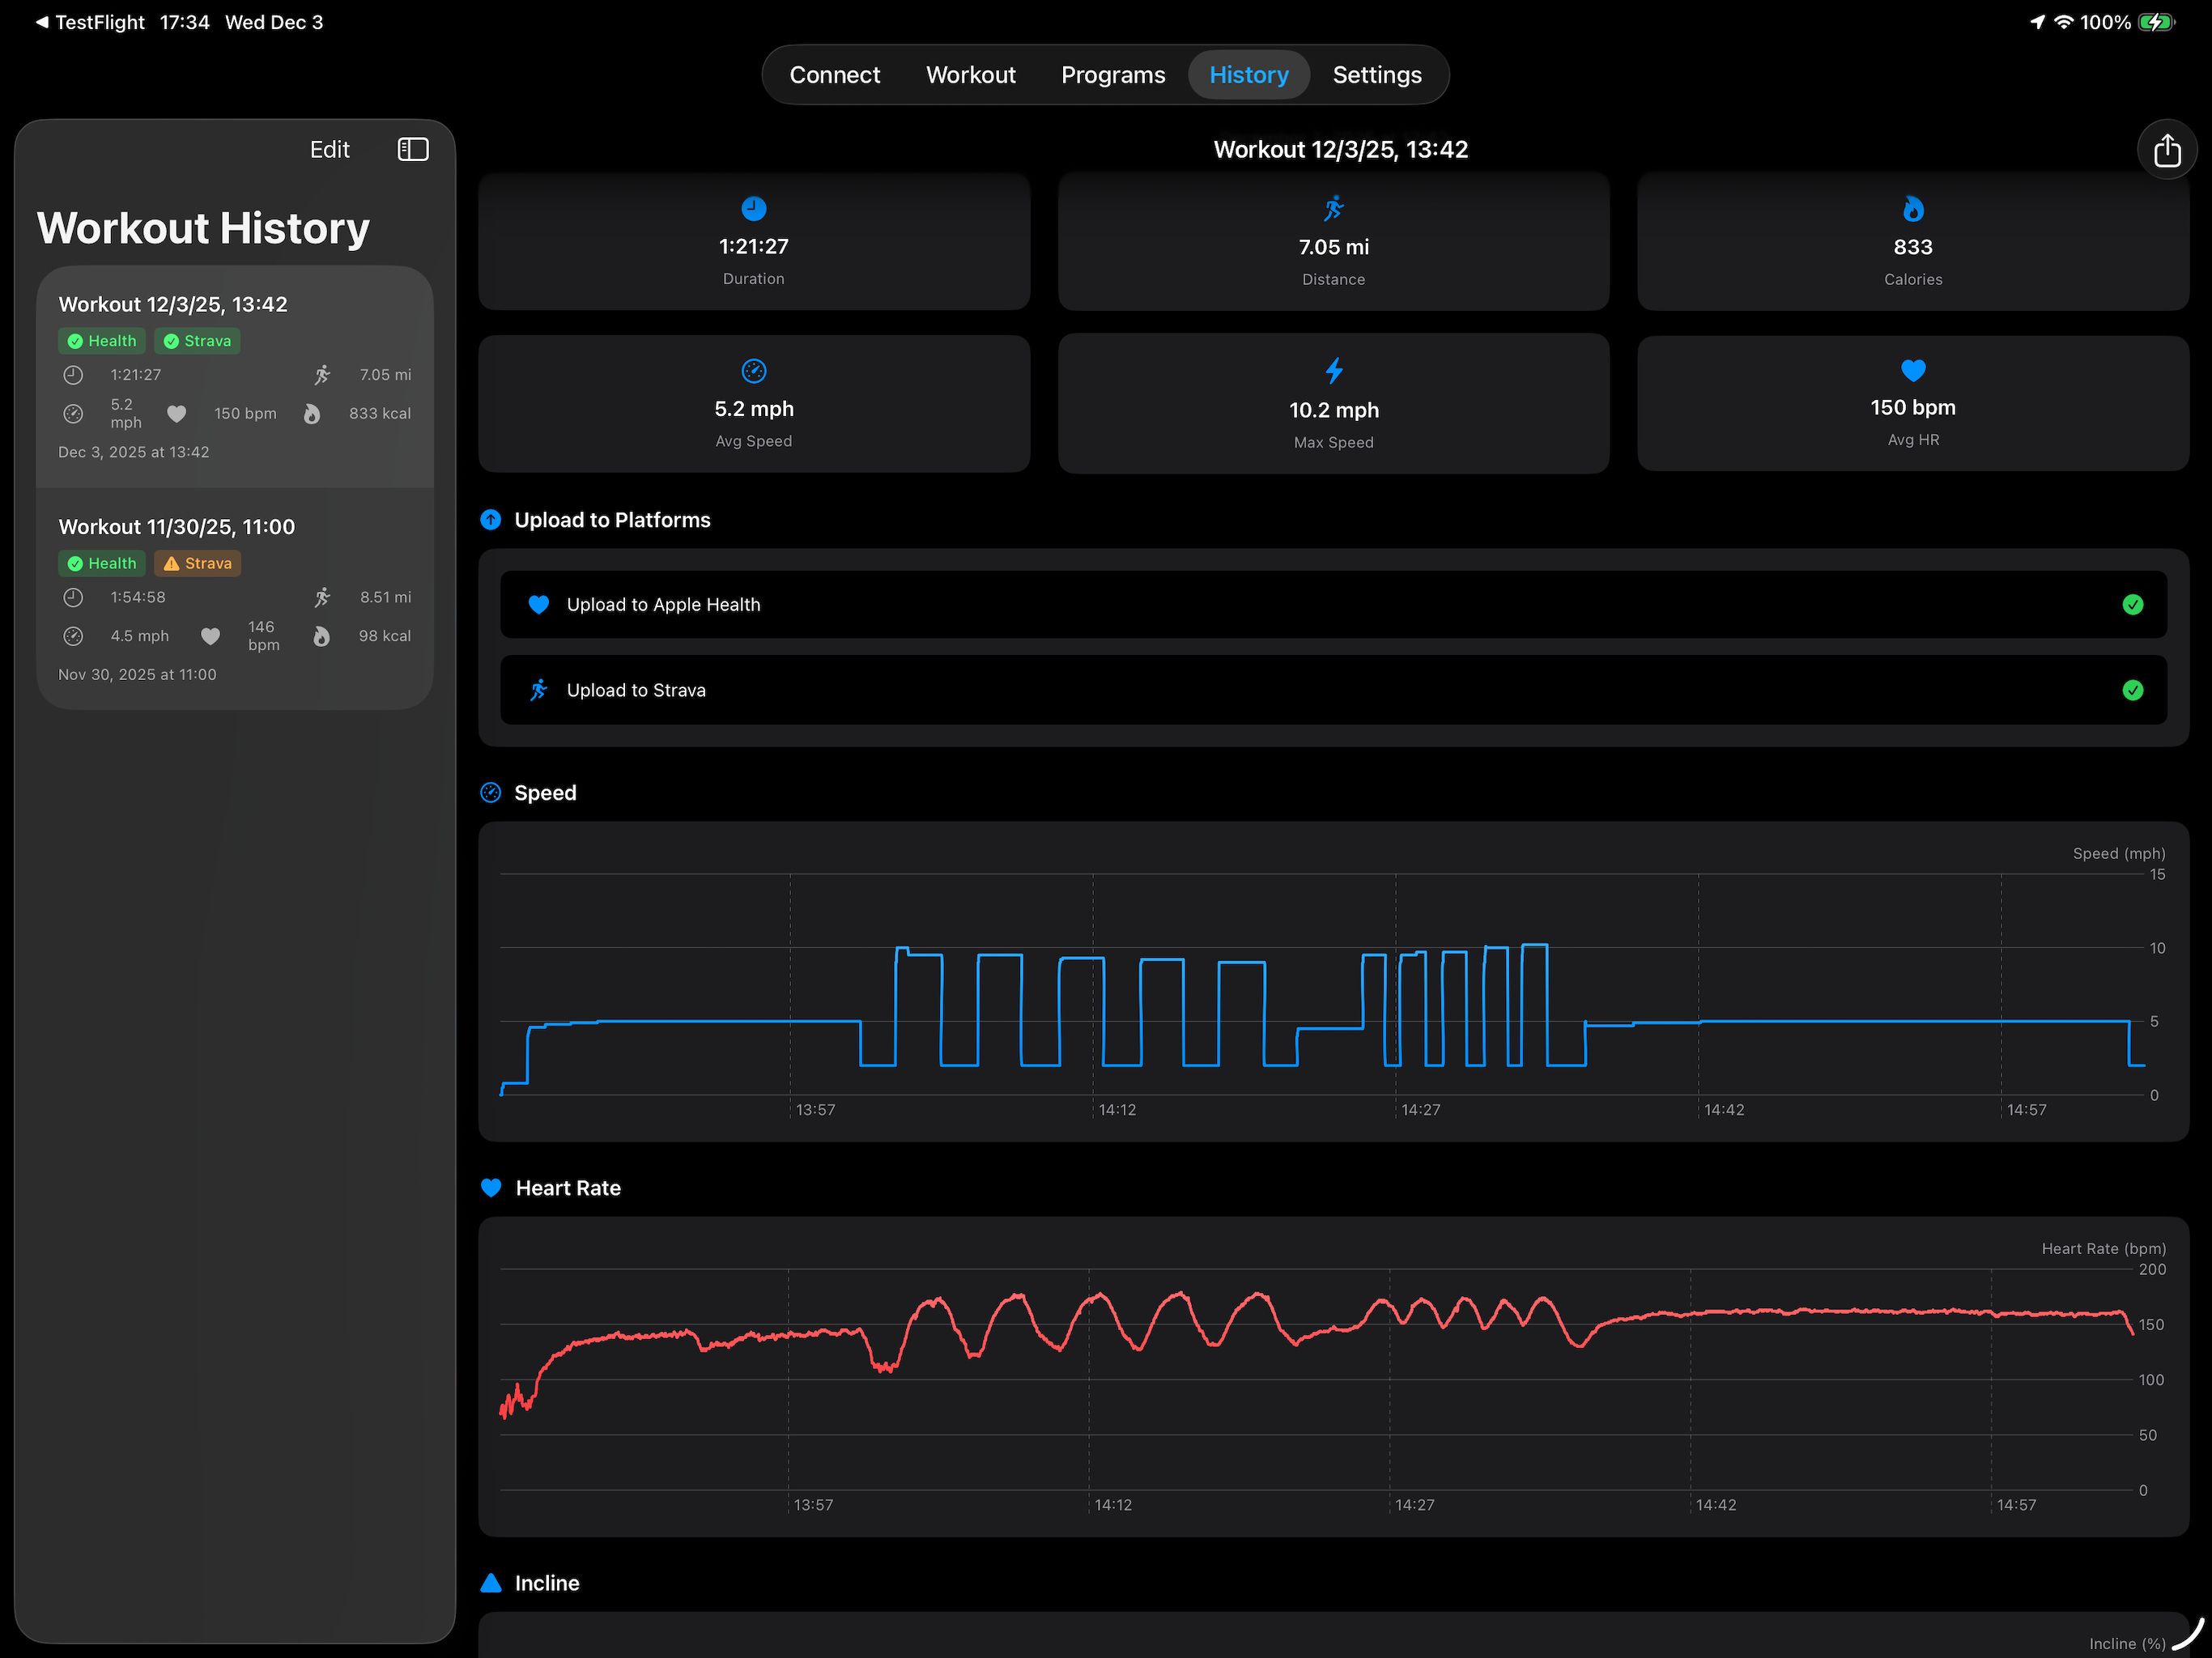The width and height of the screenshot is (2212, 1658).
Task: Toggle the sidebar panel icon
Action: click(413, 150)
